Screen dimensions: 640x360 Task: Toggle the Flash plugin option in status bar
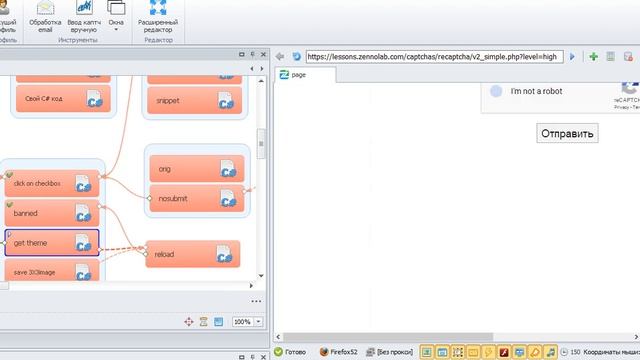pyautogui.click(x=504, y=352)
